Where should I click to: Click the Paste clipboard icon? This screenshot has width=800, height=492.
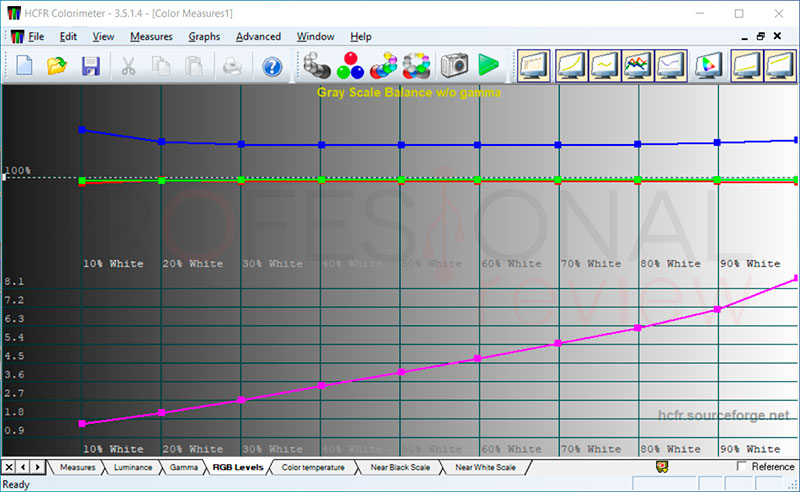pyautogui.click(x=194, y=66)
